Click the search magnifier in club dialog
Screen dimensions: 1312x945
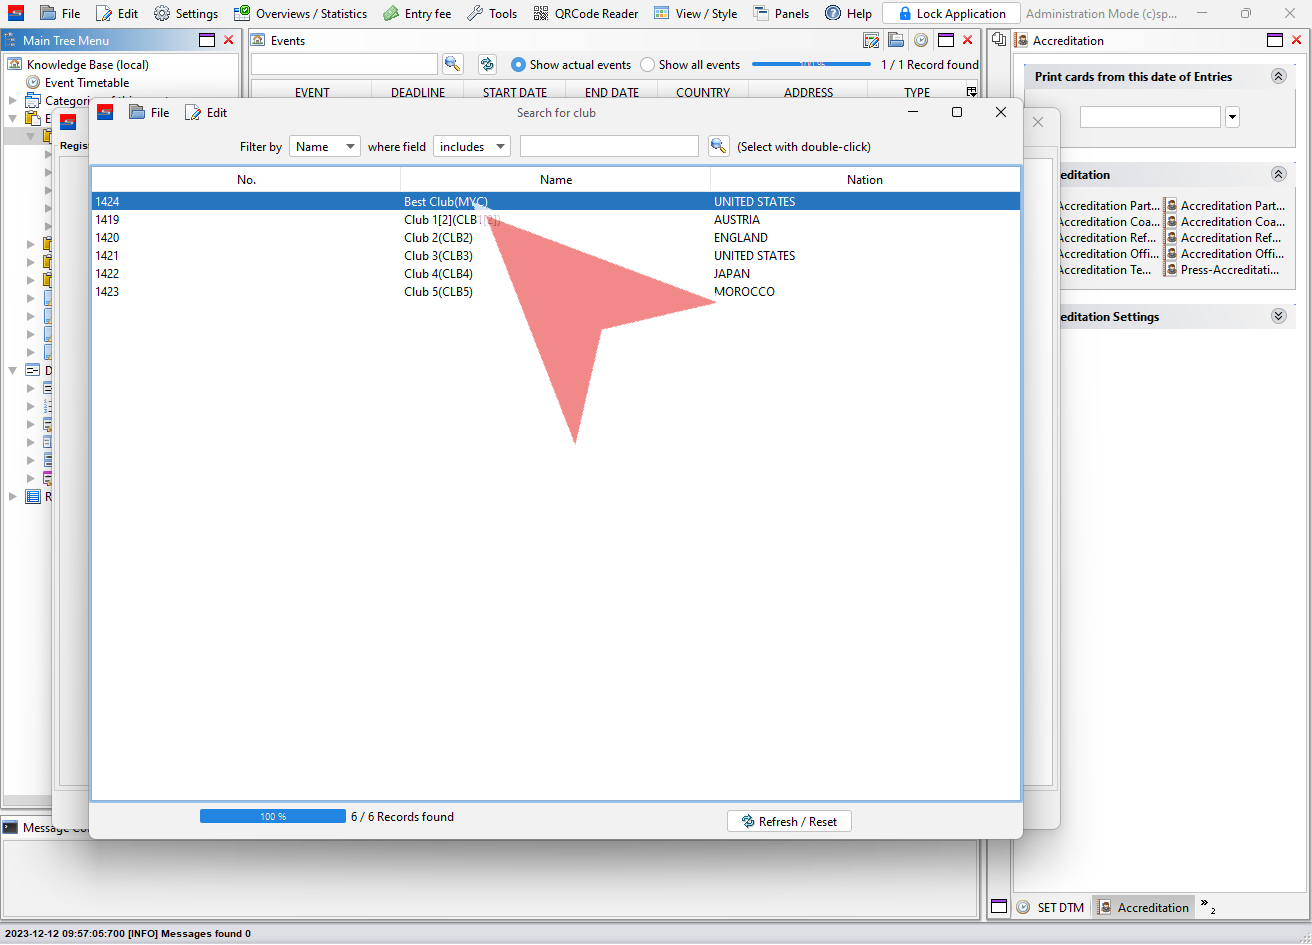(718, 147)
